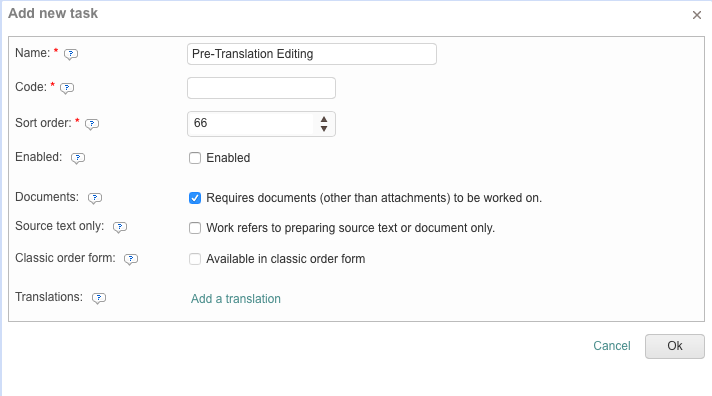
Task: Decrease Sort order with down arrow
Action: pyautogui.click(x=324, y=129)
